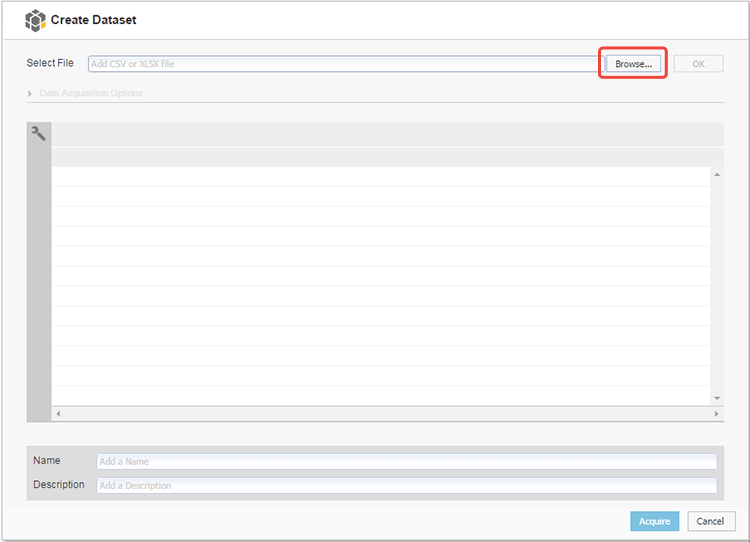This screenshot has height=542, width=750.
Task: Click the Name label
Action: 46,461
